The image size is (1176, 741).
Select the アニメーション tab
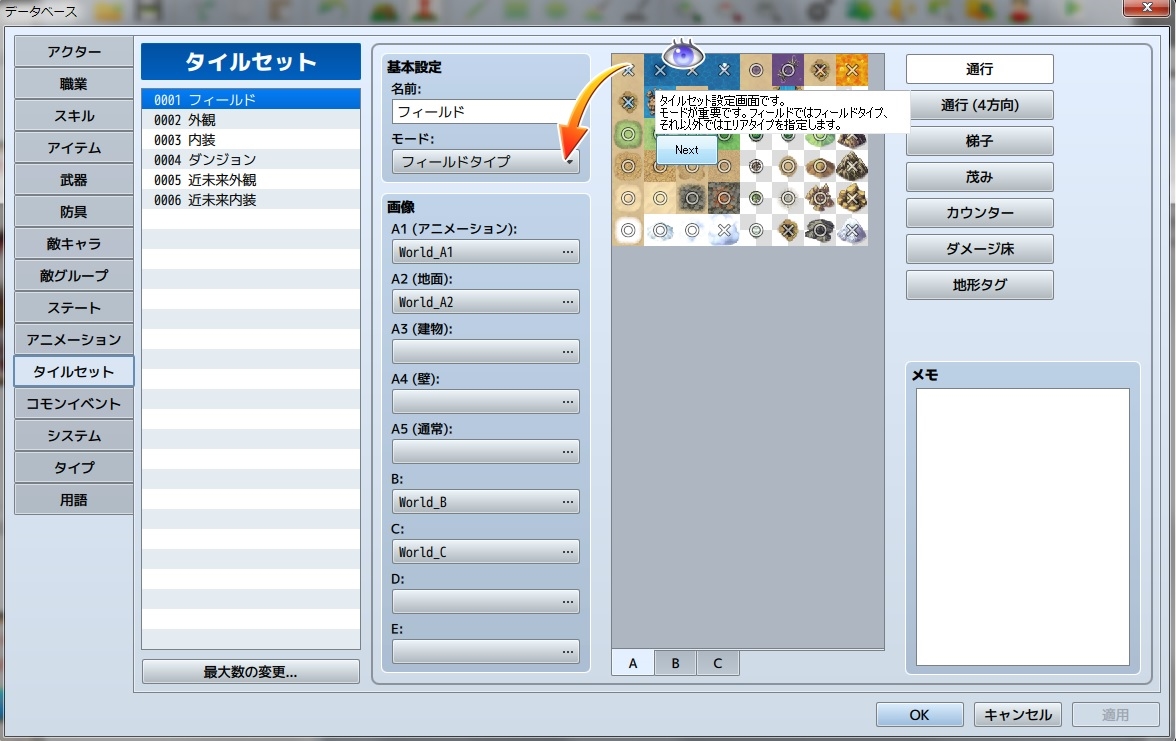click(x=74, y=340)
